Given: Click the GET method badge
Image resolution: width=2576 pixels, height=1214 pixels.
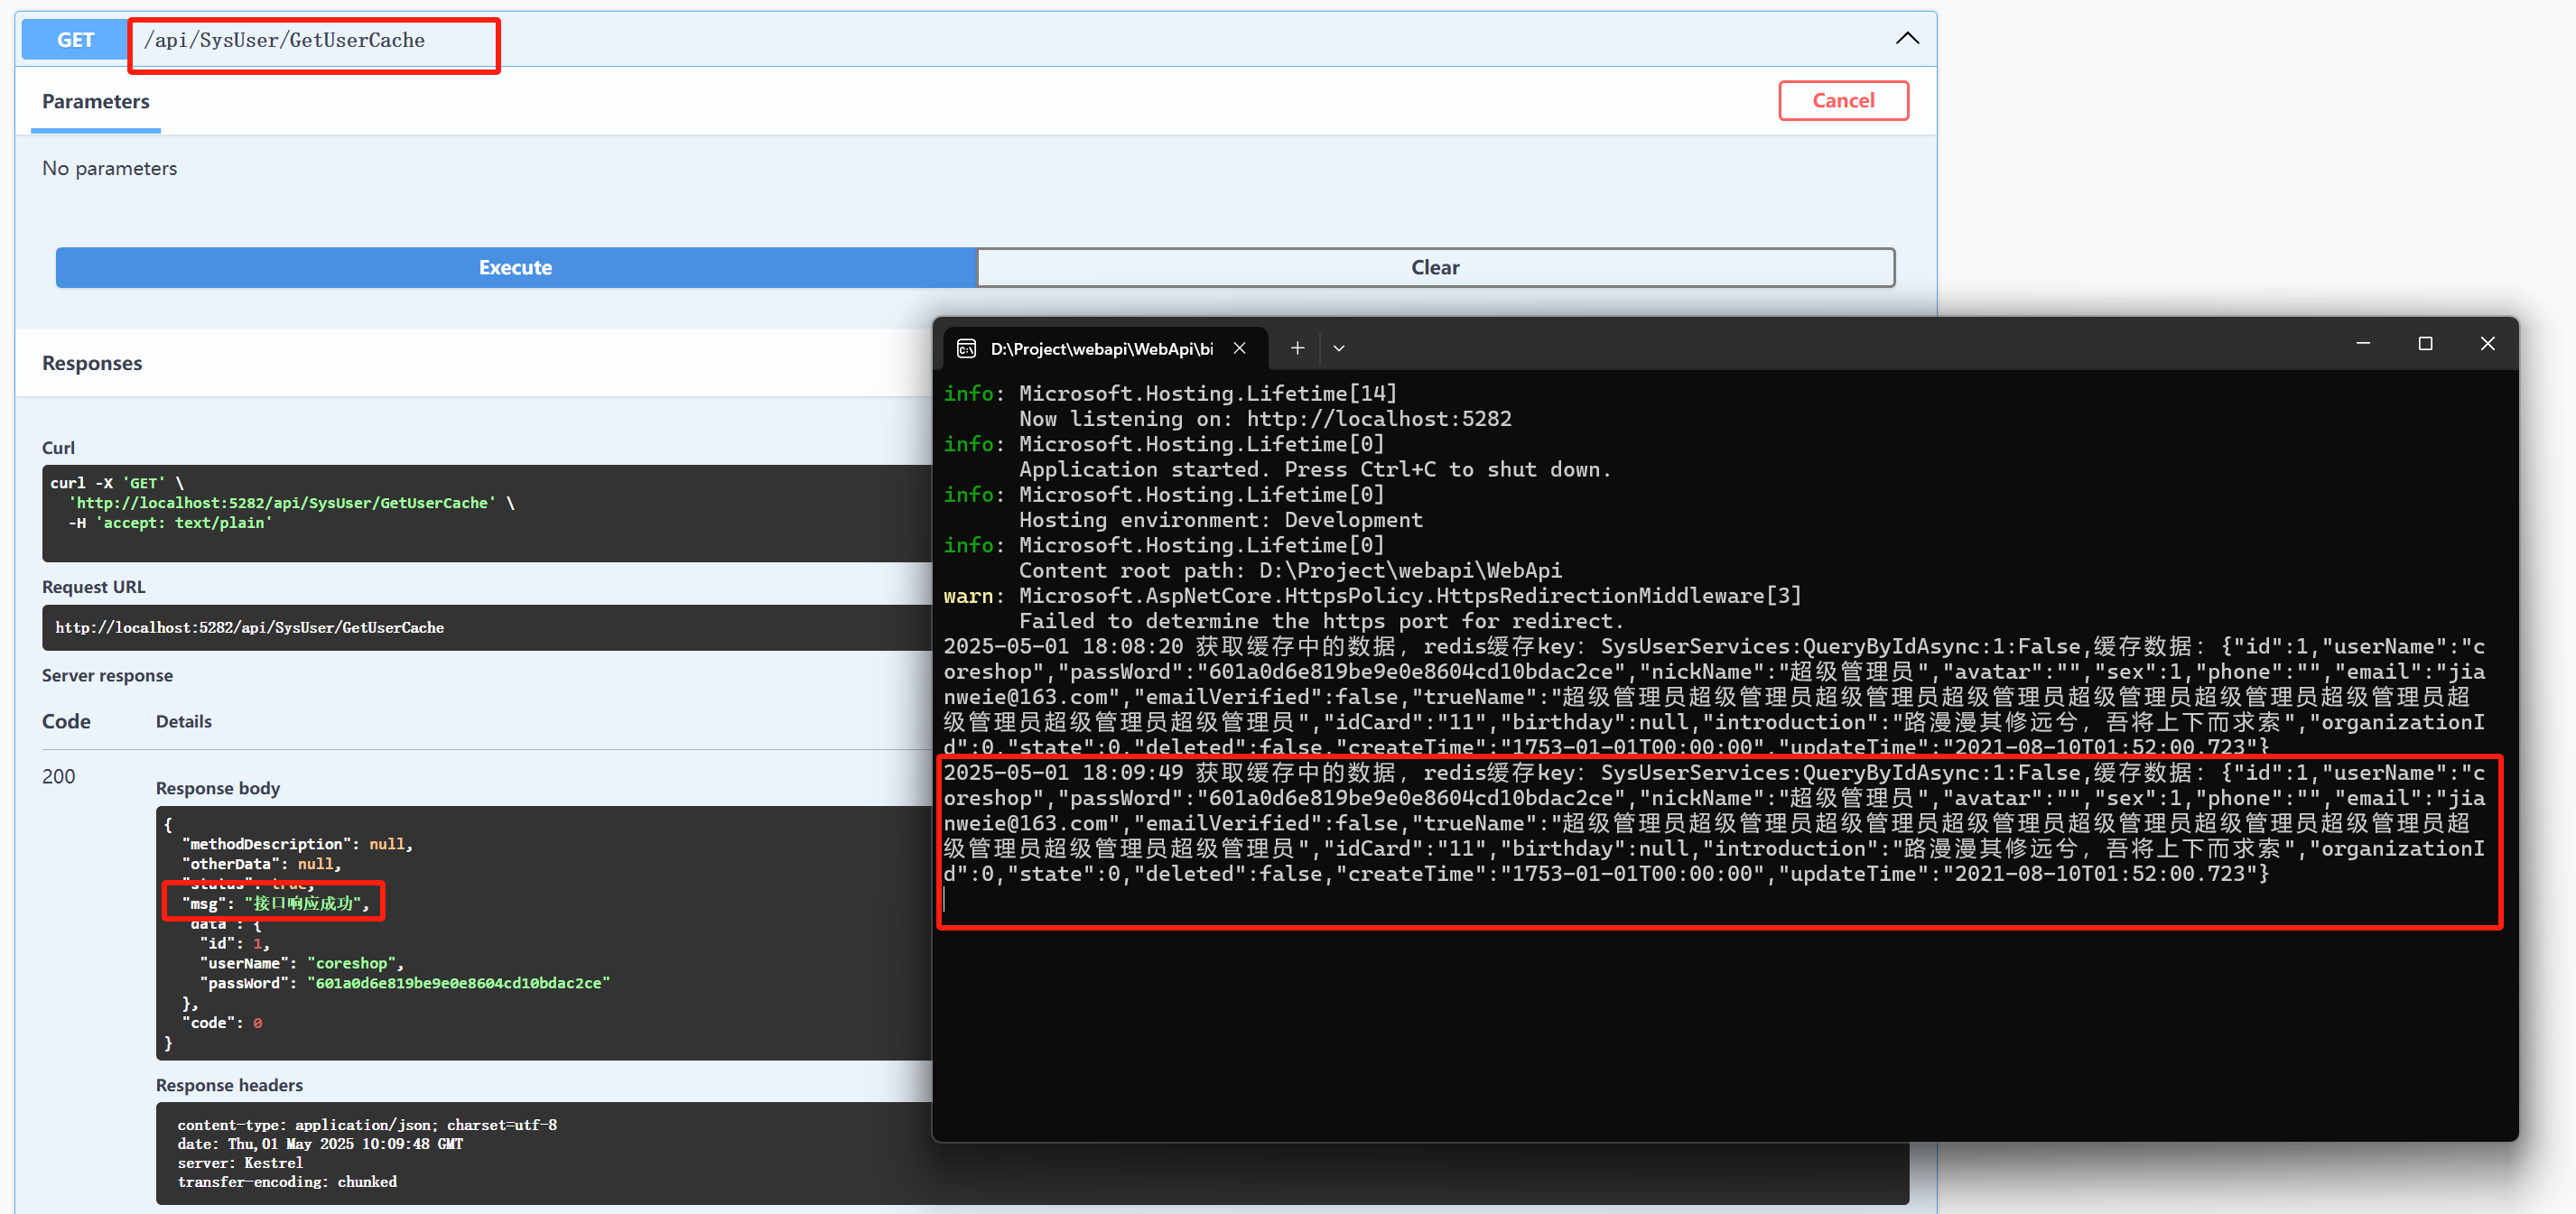Looking at the screenshot, I should coord(75,40).
